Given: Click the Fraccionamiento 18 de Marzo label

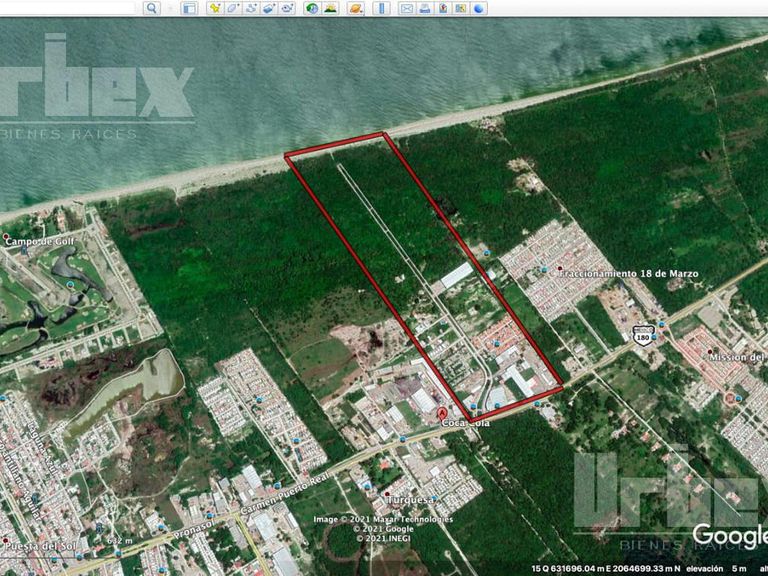Looking at the screenshot, I should [628, 273].
